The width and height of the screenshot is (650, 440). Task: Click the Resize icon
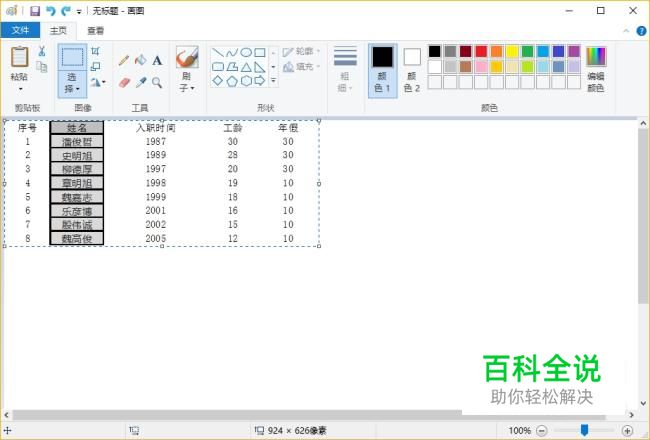95,66
